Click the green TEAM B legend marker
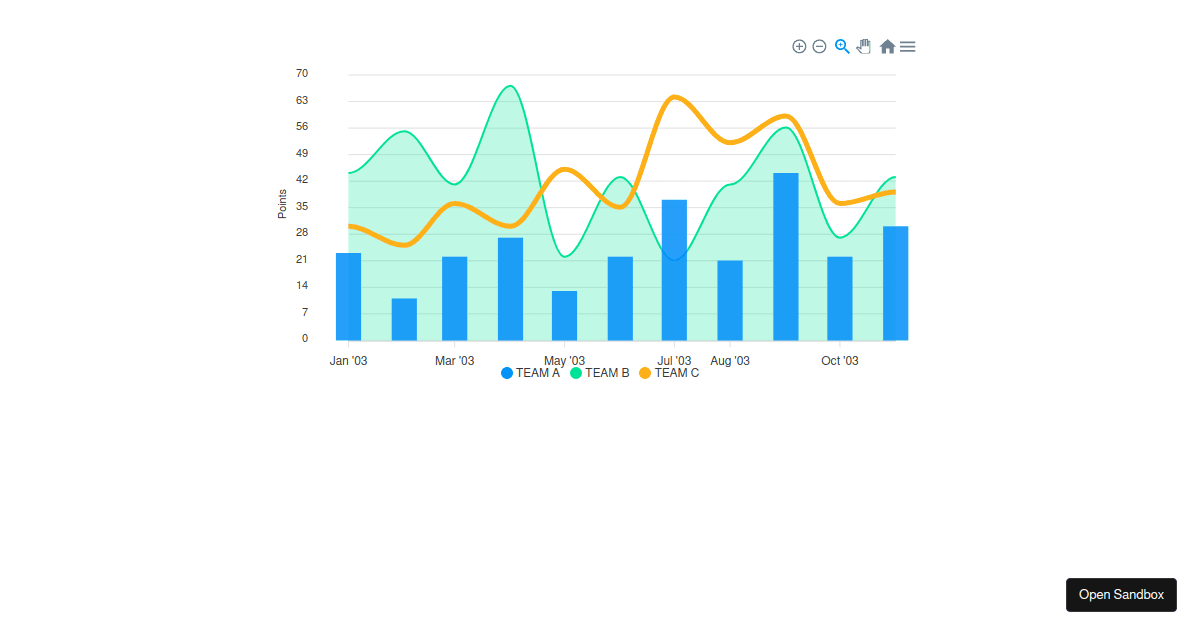The image size is (1200, 630). pyautogui.click(x=576, y=373)
